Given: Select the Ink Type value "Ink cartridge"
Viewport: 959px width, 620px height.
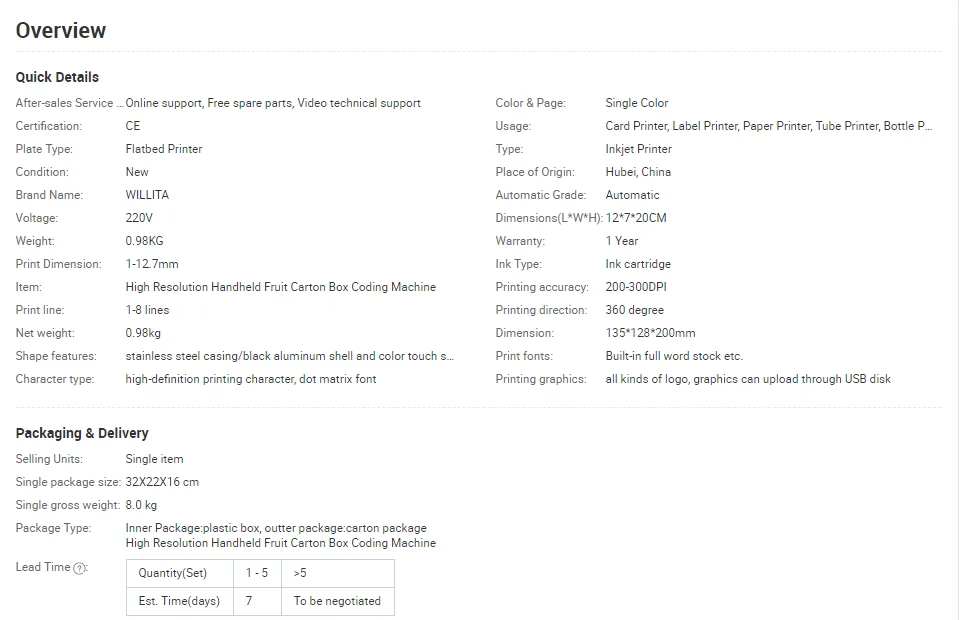Looking at the screenshot, I should (638, 264).
